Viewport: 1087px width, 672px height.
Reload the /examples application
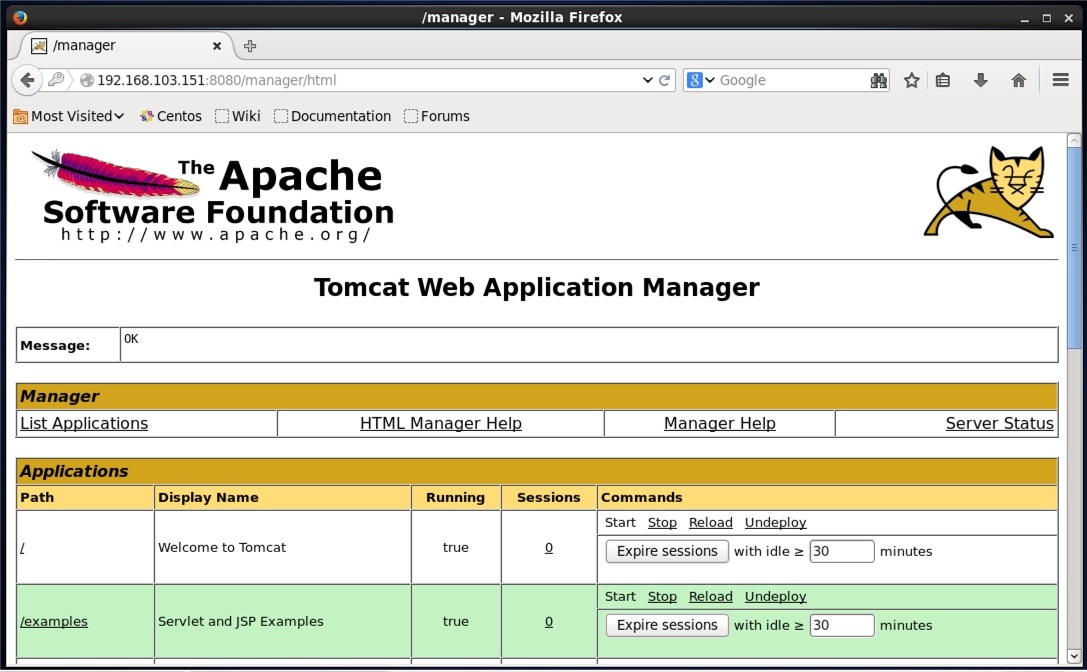[711, 596]
